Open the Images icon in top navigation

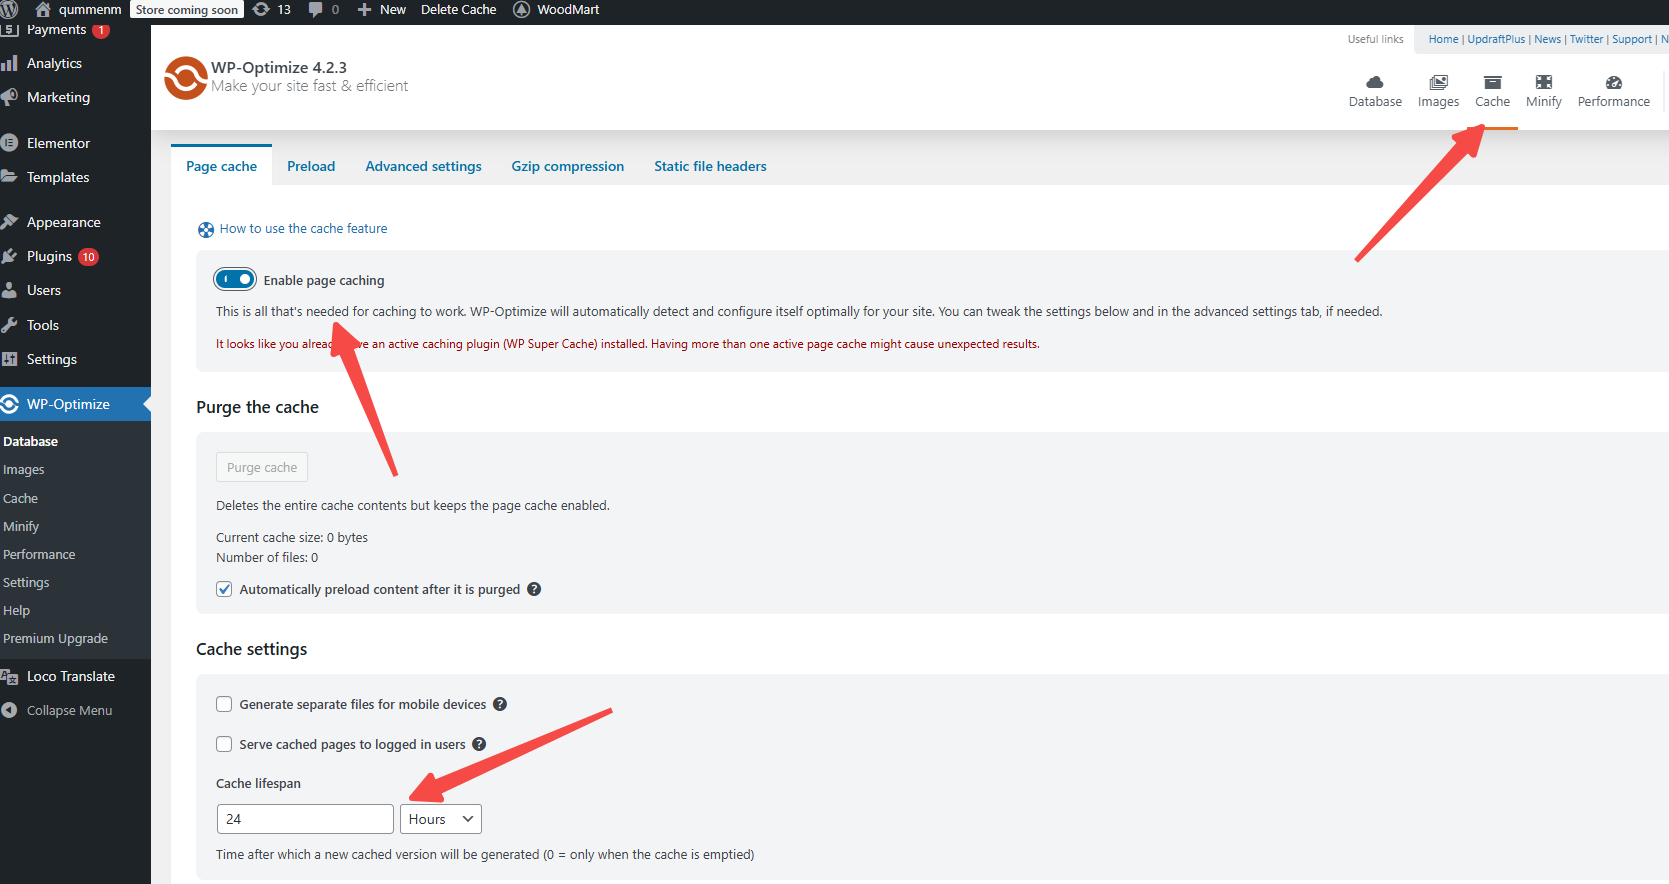click(1438, 82)
